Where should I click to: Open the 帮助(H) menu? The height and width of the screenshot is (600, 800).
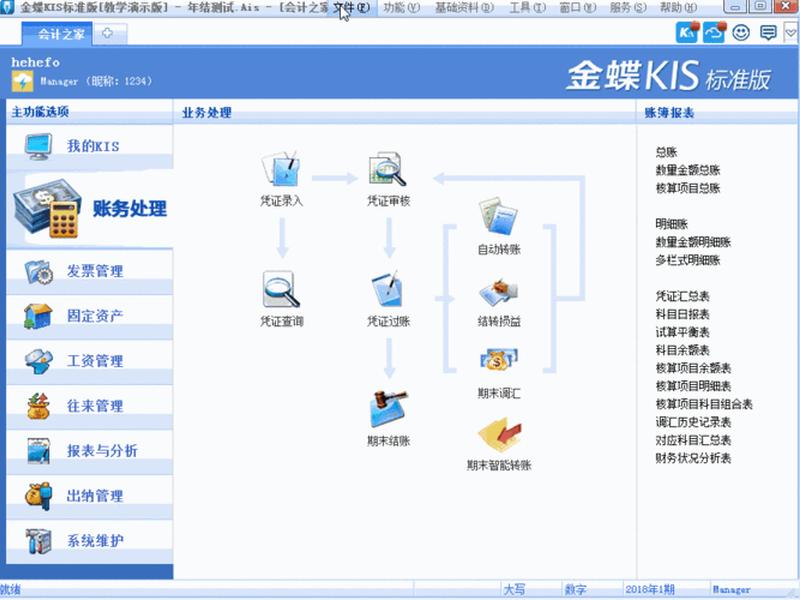678,8
